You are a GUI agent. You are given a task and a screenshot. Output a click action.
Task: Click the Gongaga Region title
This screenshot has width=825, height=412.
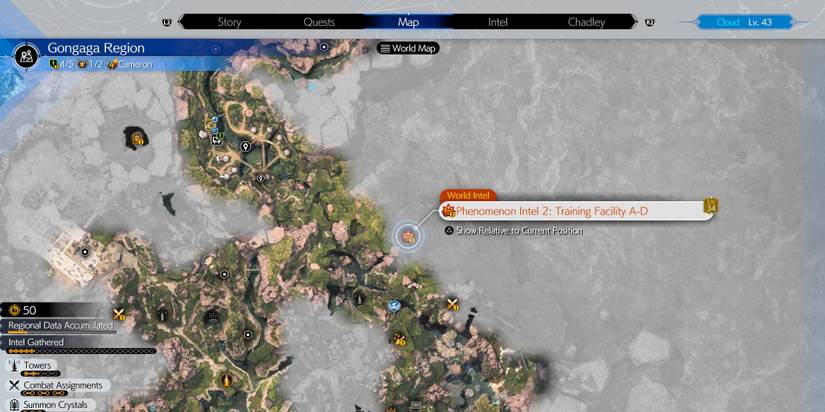coord(96,48)
